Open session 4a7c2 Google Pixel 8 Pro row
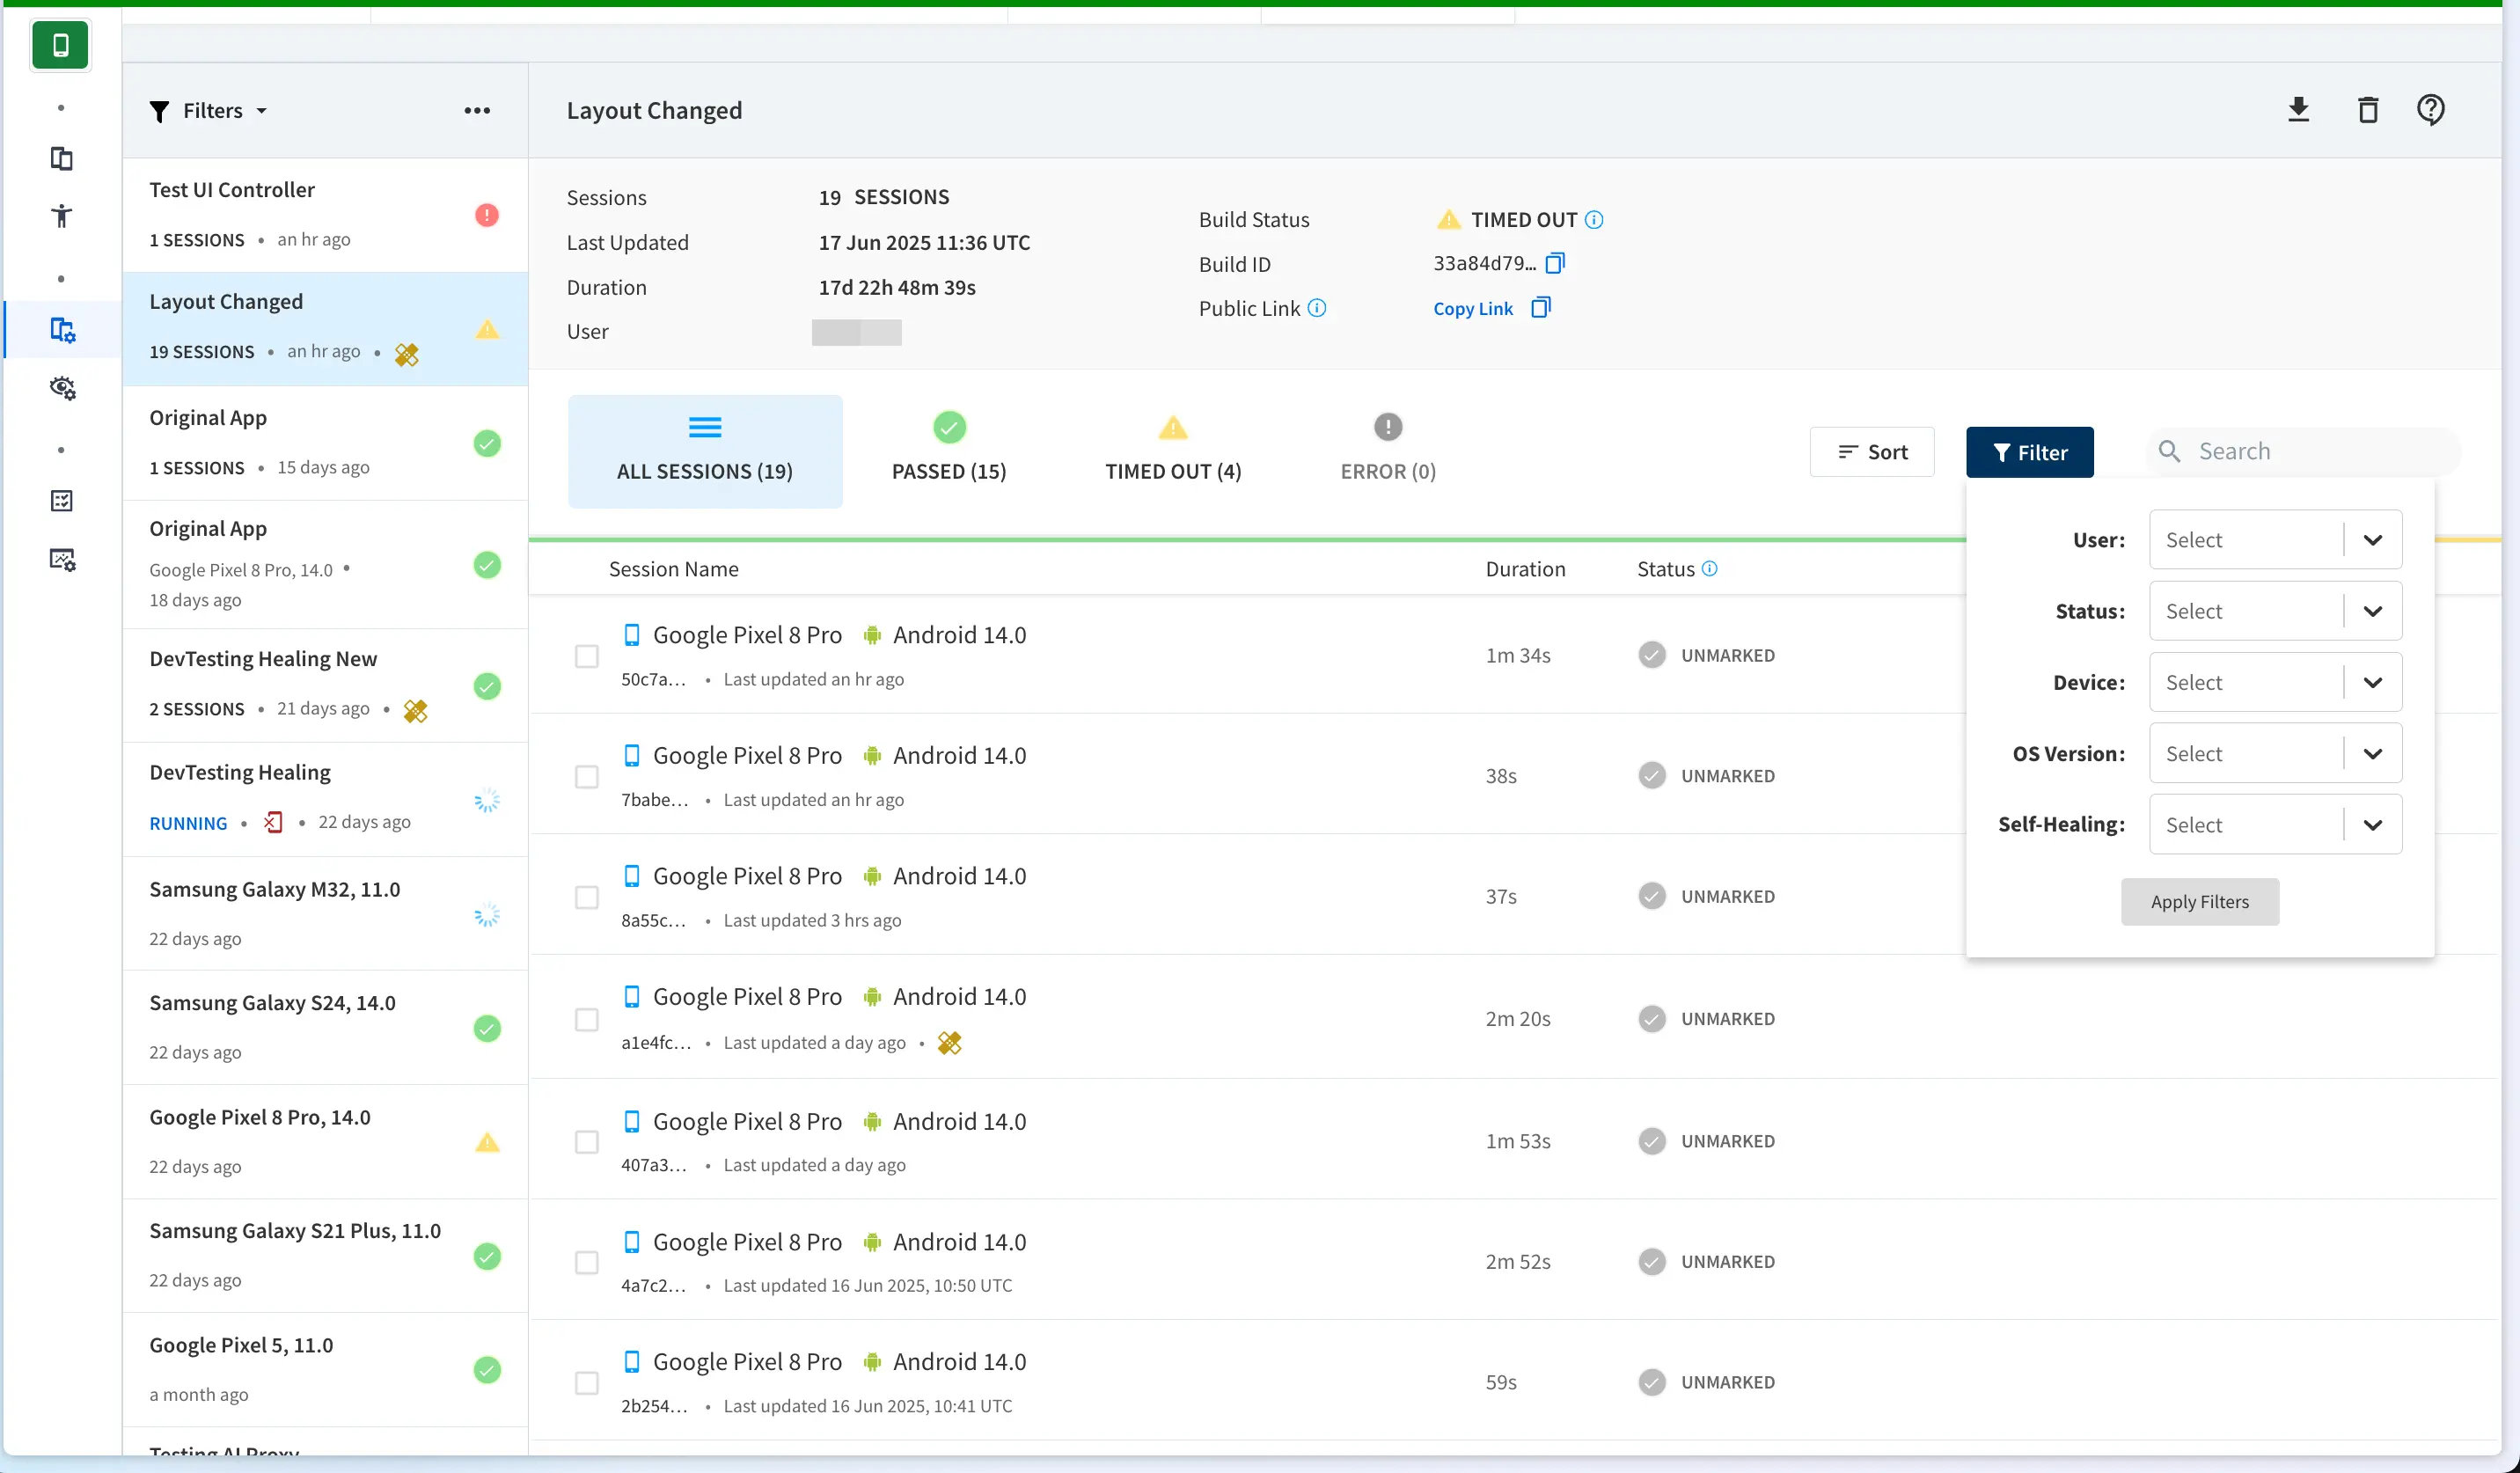Screen dimensions: 2520x1473 point(1514,1260)
